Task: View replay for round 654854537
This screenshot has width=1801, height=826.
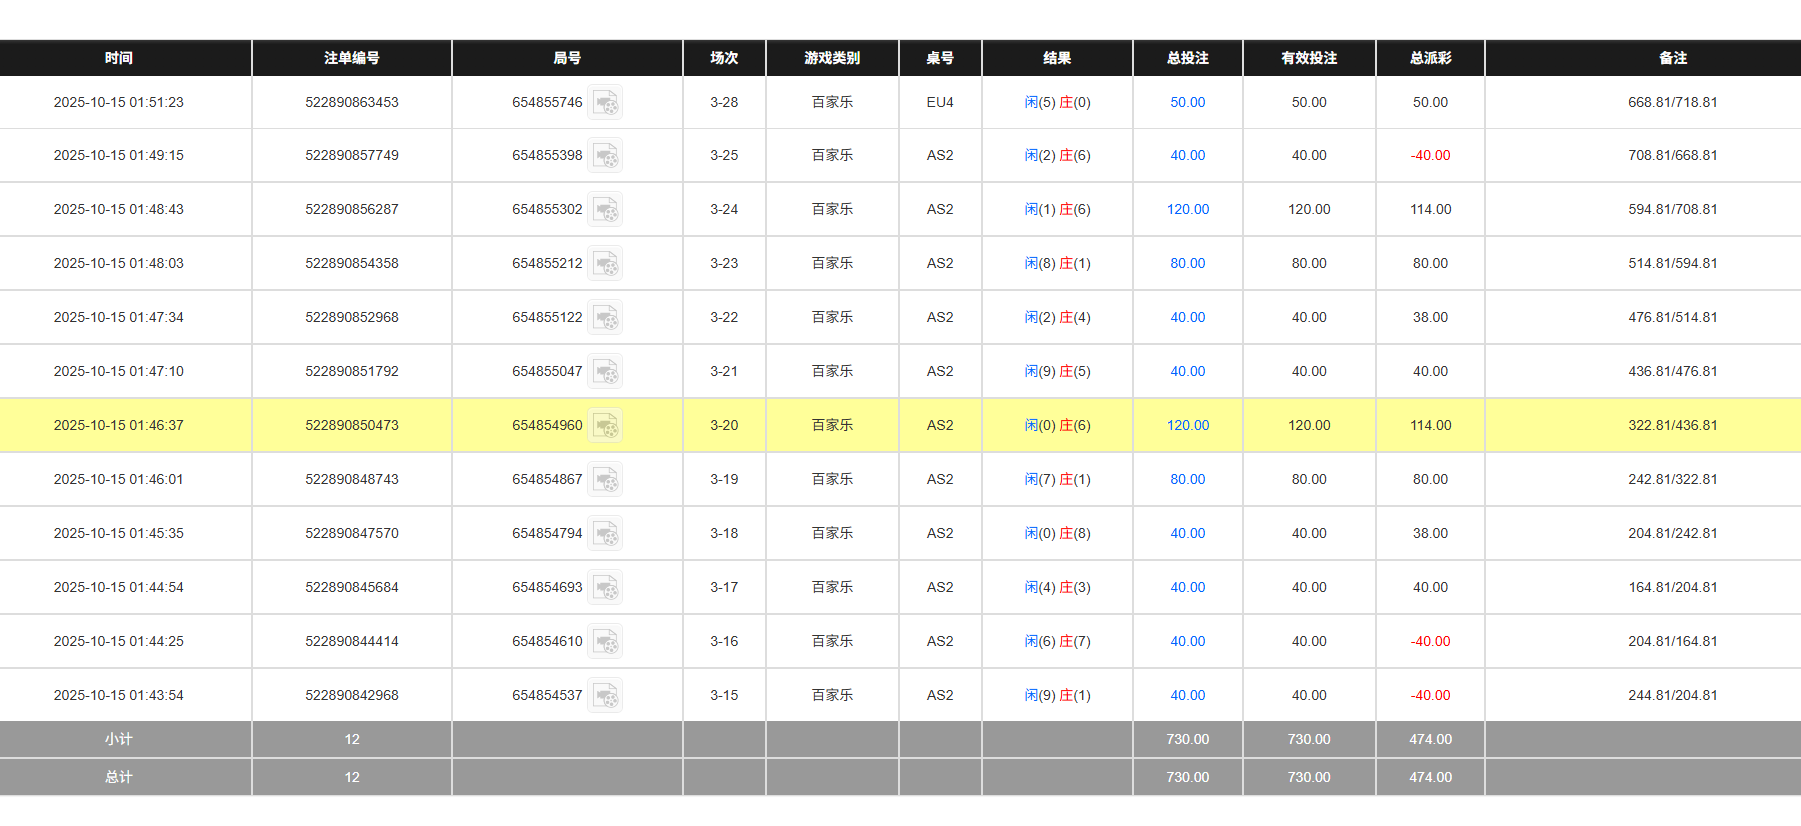Action: 605,696
